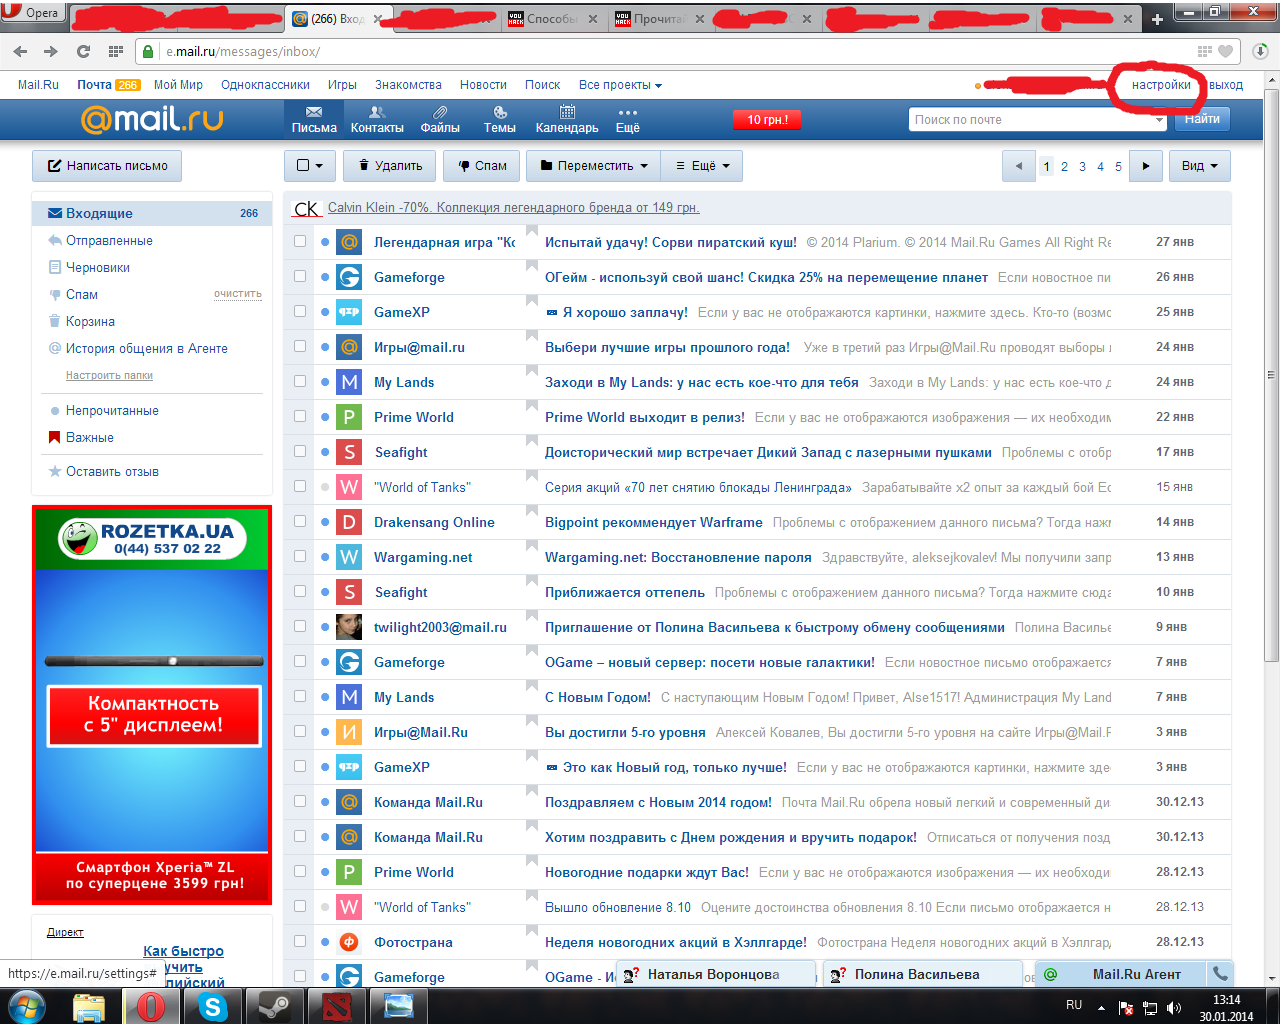Open a new browser tab with plus
This screenshot has width=1280, height=1024.
click(1157, 18)
